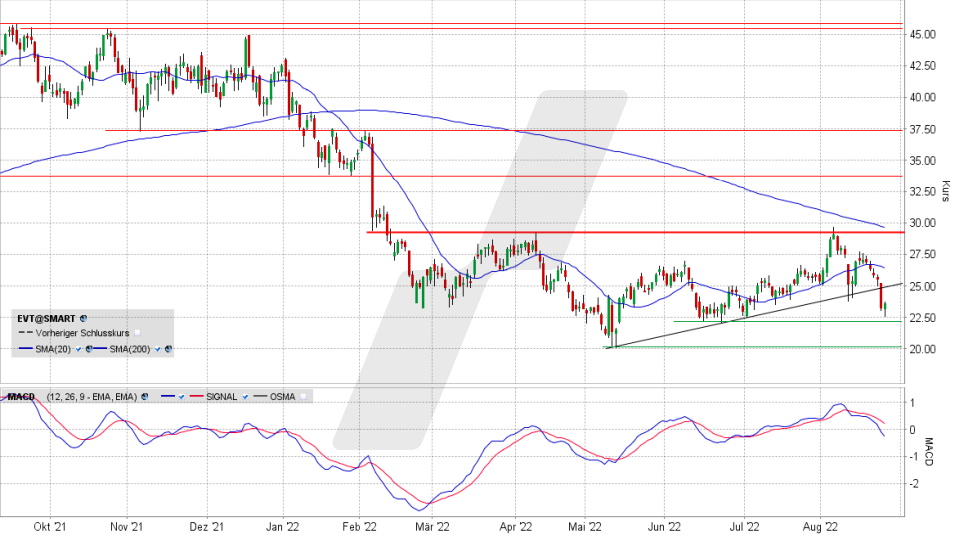
Task: Click the Jan '22 date label
Action: click(x=283, y=527)
